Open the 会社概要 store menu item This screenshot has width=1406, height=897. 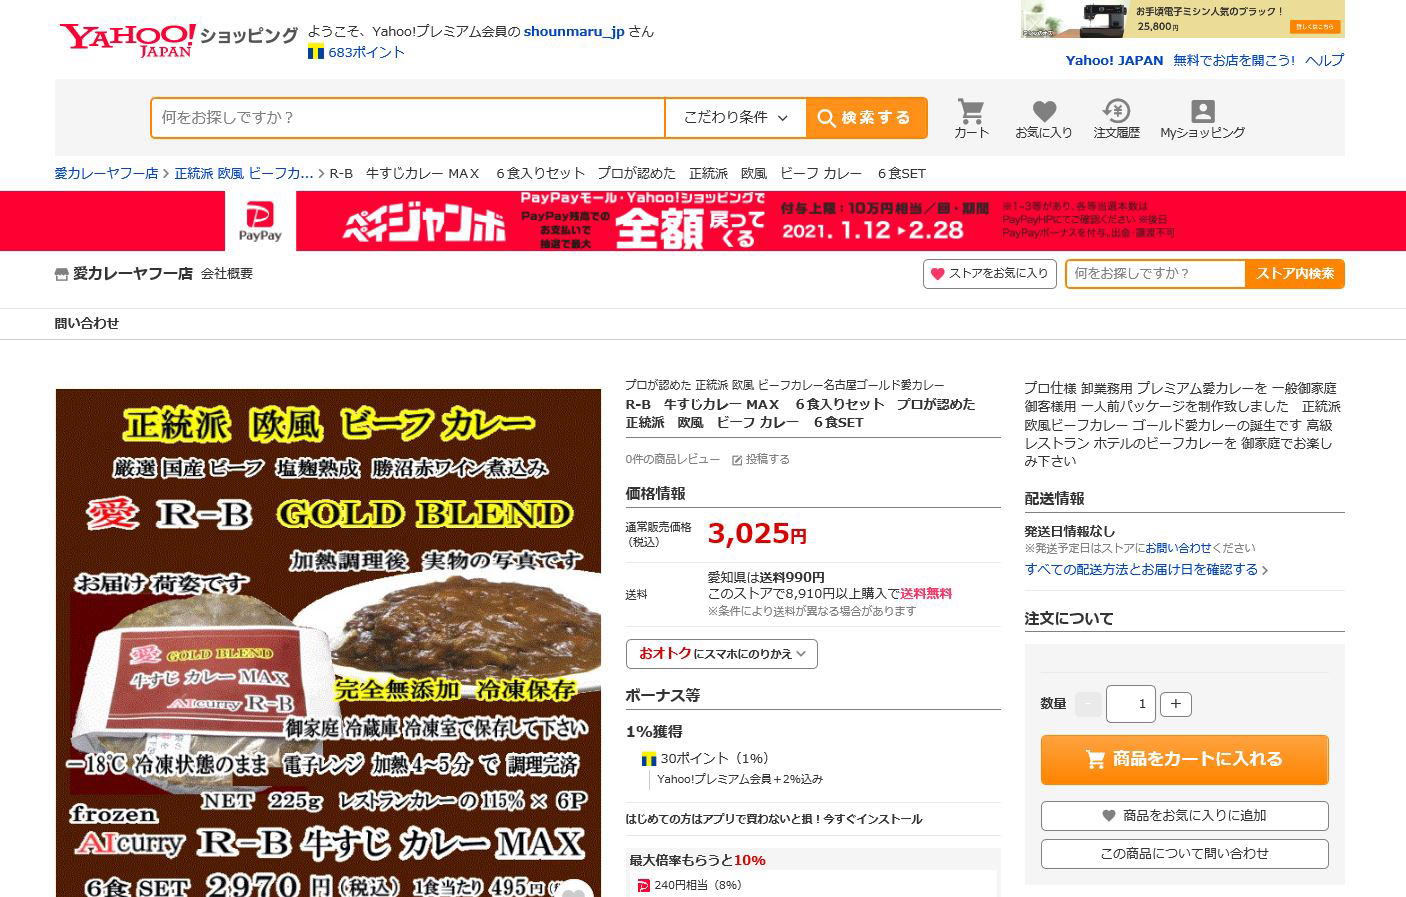(227, 273)
